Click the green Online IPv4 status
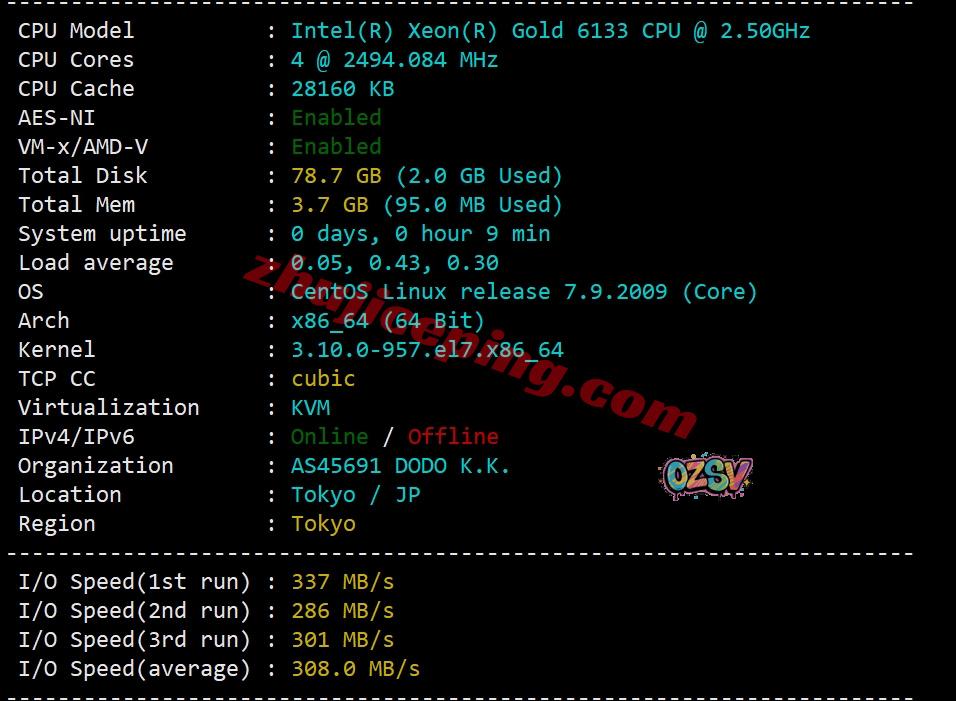 tap(329, 437)
